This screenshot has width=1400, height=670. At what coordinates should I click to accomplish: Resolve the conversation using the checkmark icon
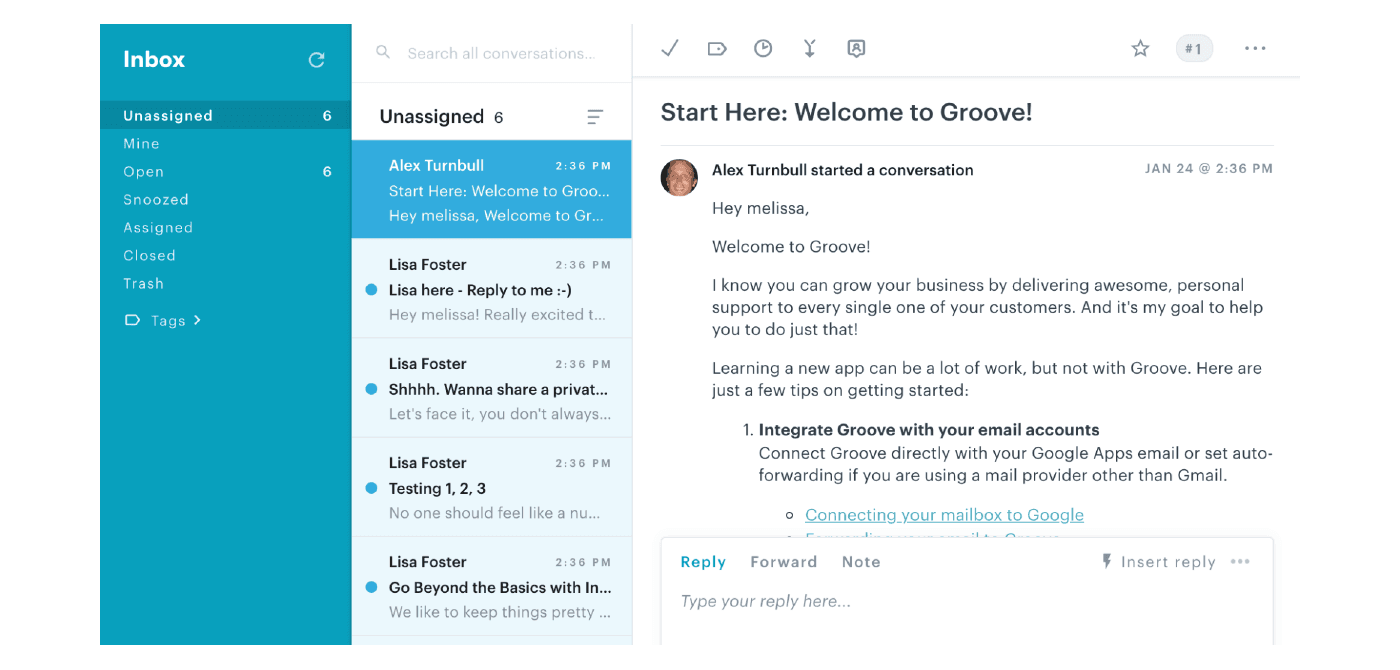(x=669, y=47)
